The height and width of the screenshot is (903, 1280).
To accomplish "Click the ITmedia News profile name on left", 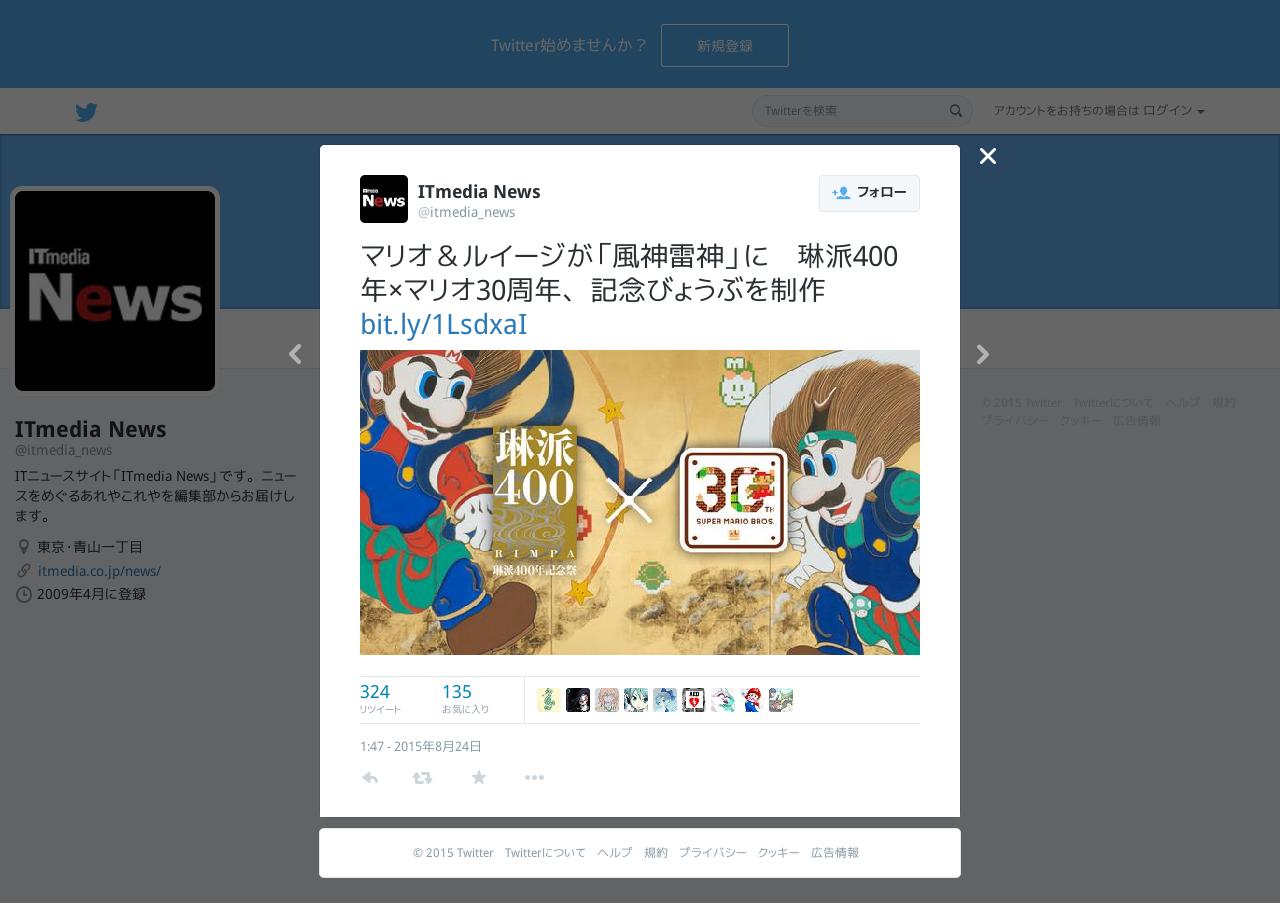I will click(x=91, y=429).
